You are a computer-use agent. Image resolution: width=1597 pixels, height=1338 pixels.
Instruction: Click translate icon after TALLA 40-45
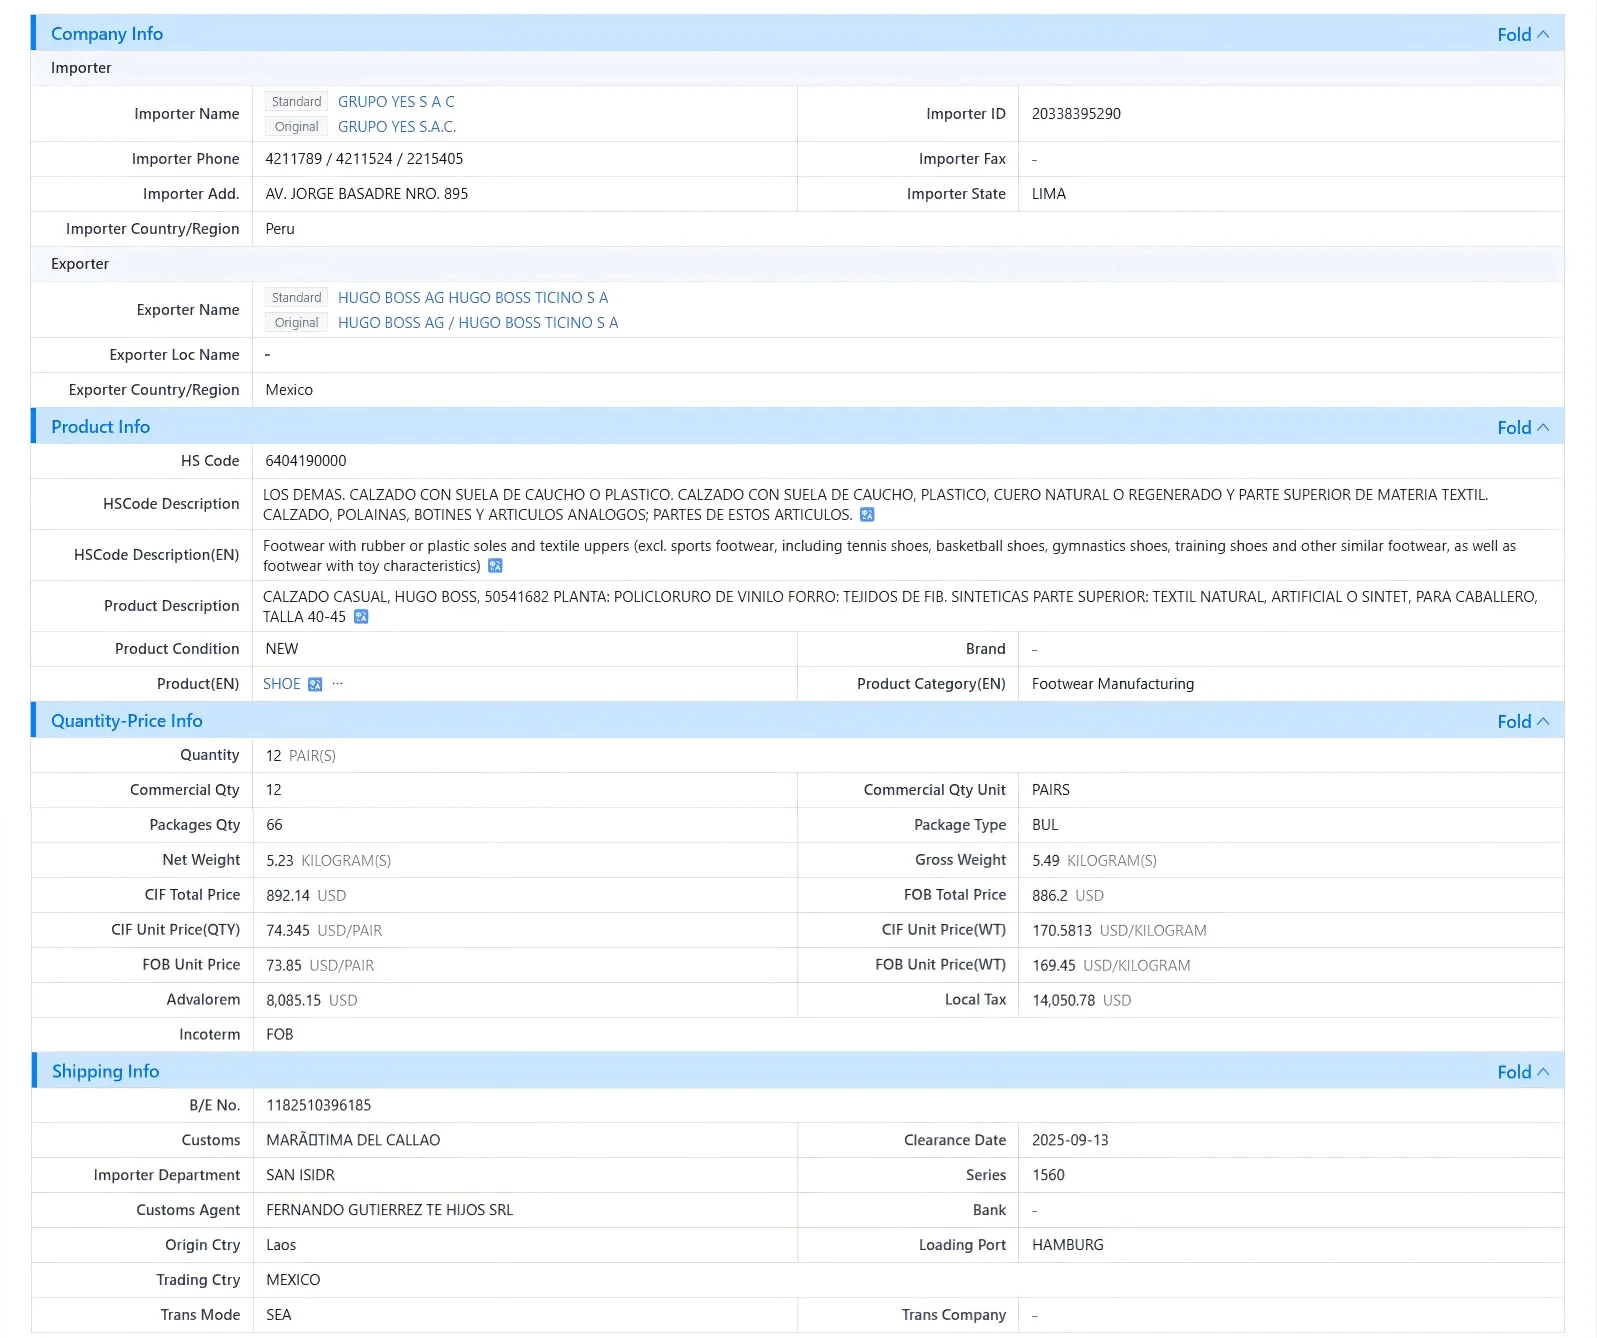361,617
